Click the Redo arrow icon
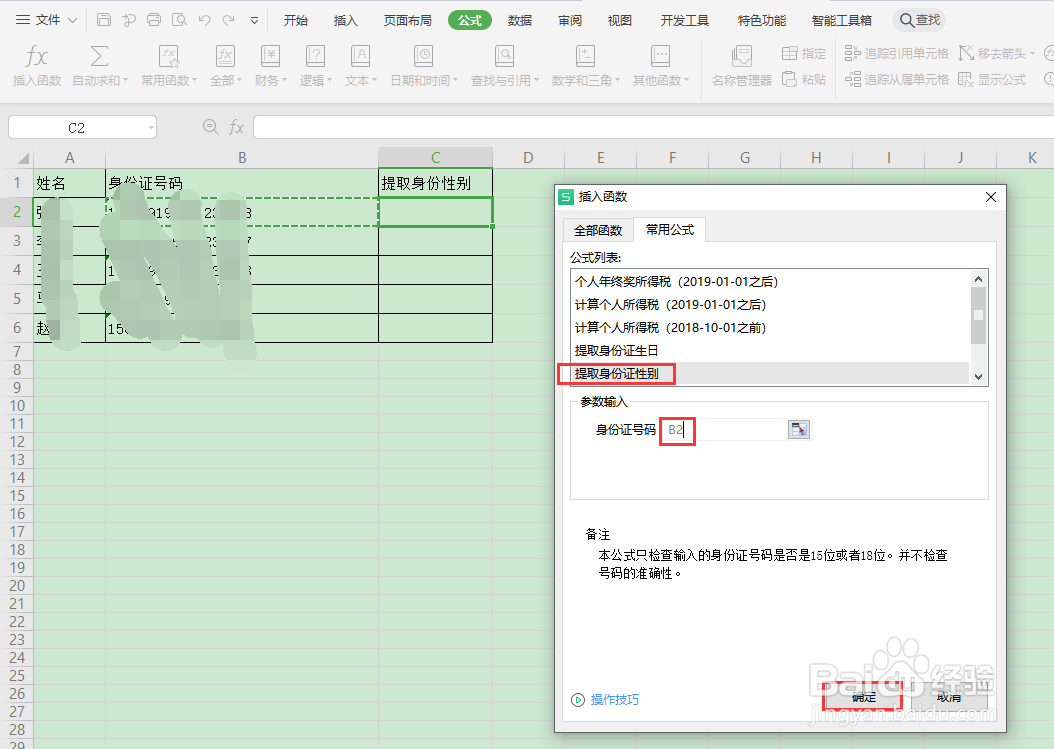Image resolution: width=1054 pixels, height=749 pixels. (229, 20)
